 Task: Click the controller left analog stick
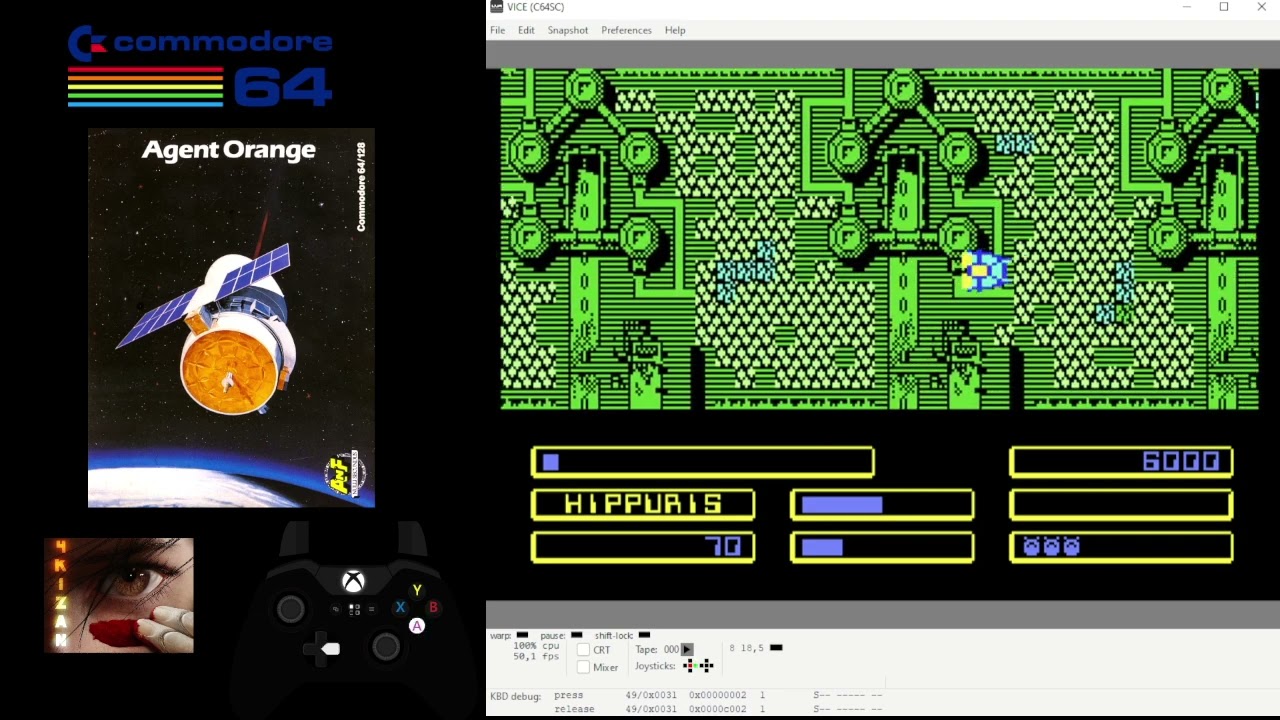click(x=291, y=608)
